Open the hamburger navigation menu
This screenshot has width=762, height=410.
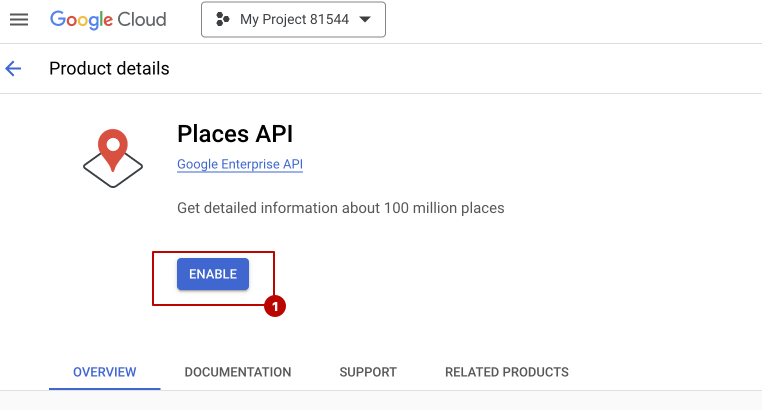19,19
